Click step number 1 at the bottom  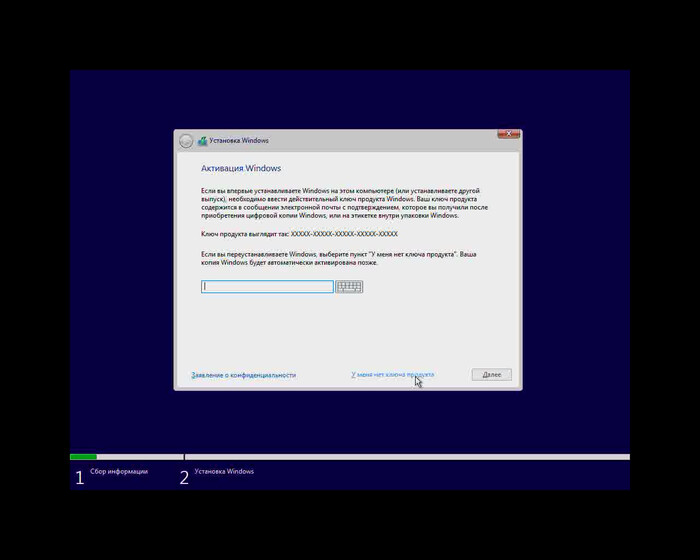point(80,478)
